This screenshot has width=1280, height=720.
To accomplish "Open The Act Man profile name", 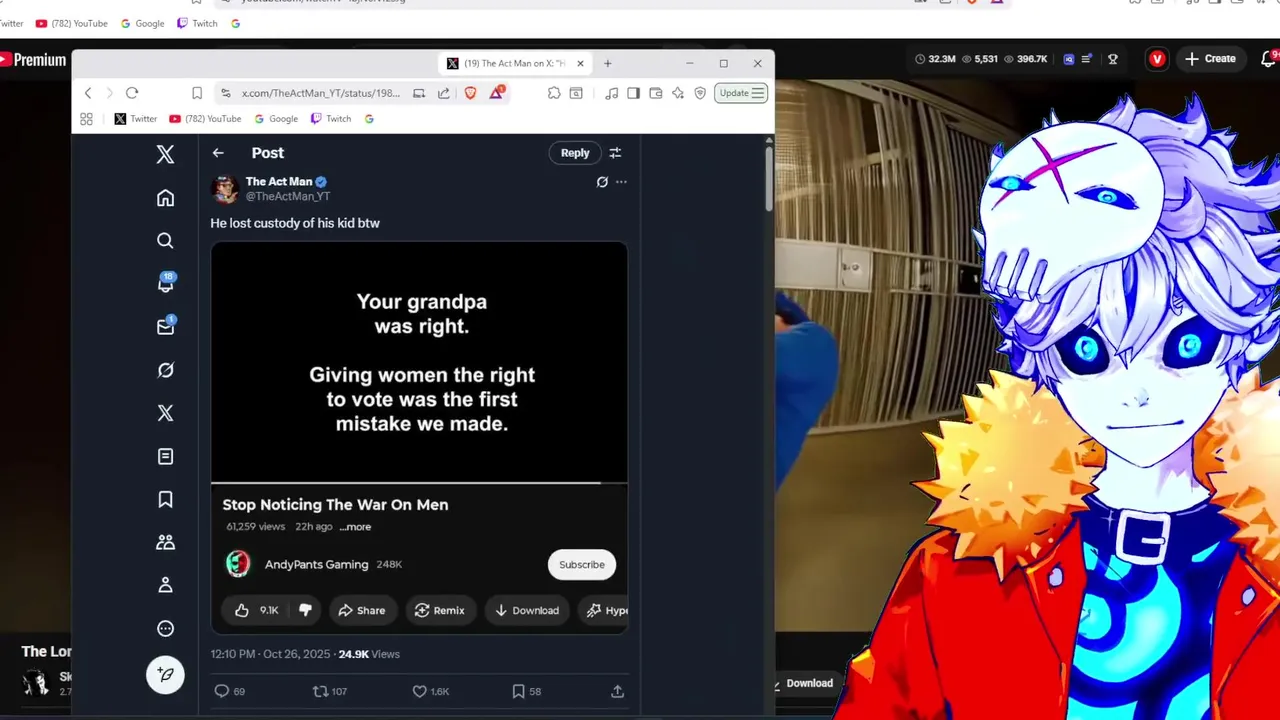I will (x=279, y=182).
